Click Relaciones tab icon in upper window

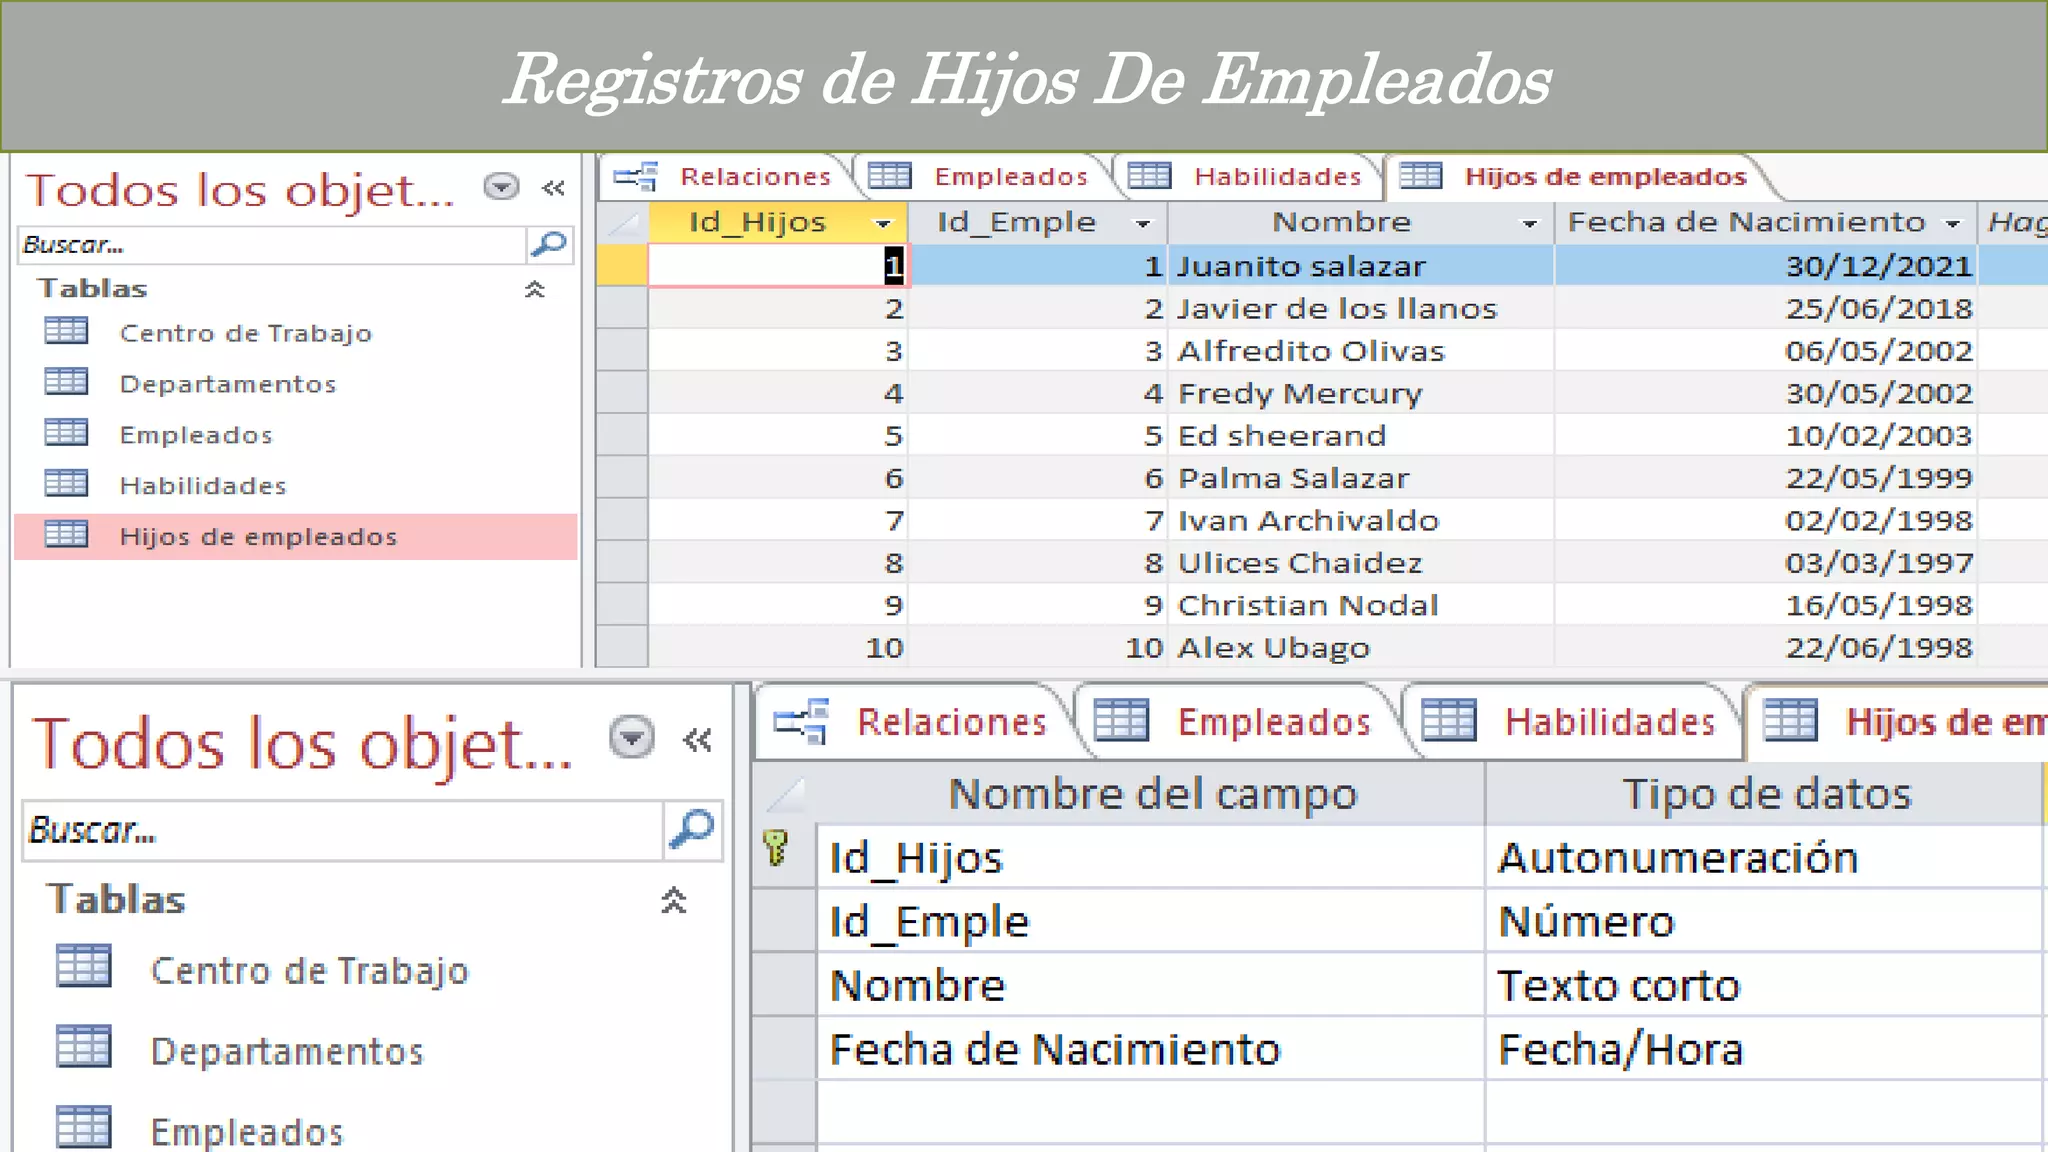(636, 177)
